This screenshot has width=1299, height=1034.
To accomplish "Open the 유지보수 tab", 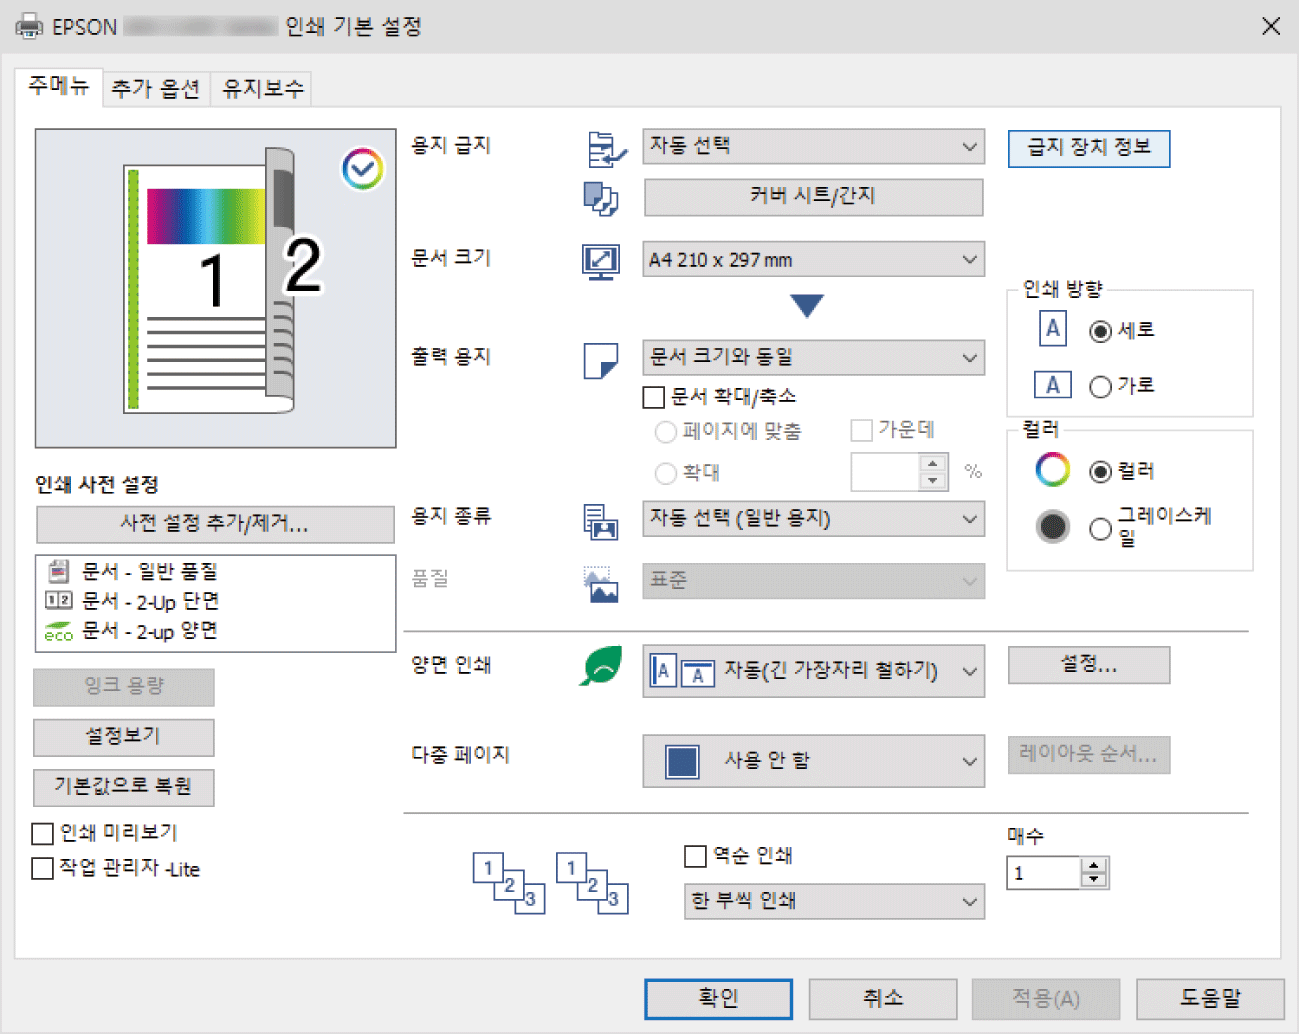I will pos(262,88).
